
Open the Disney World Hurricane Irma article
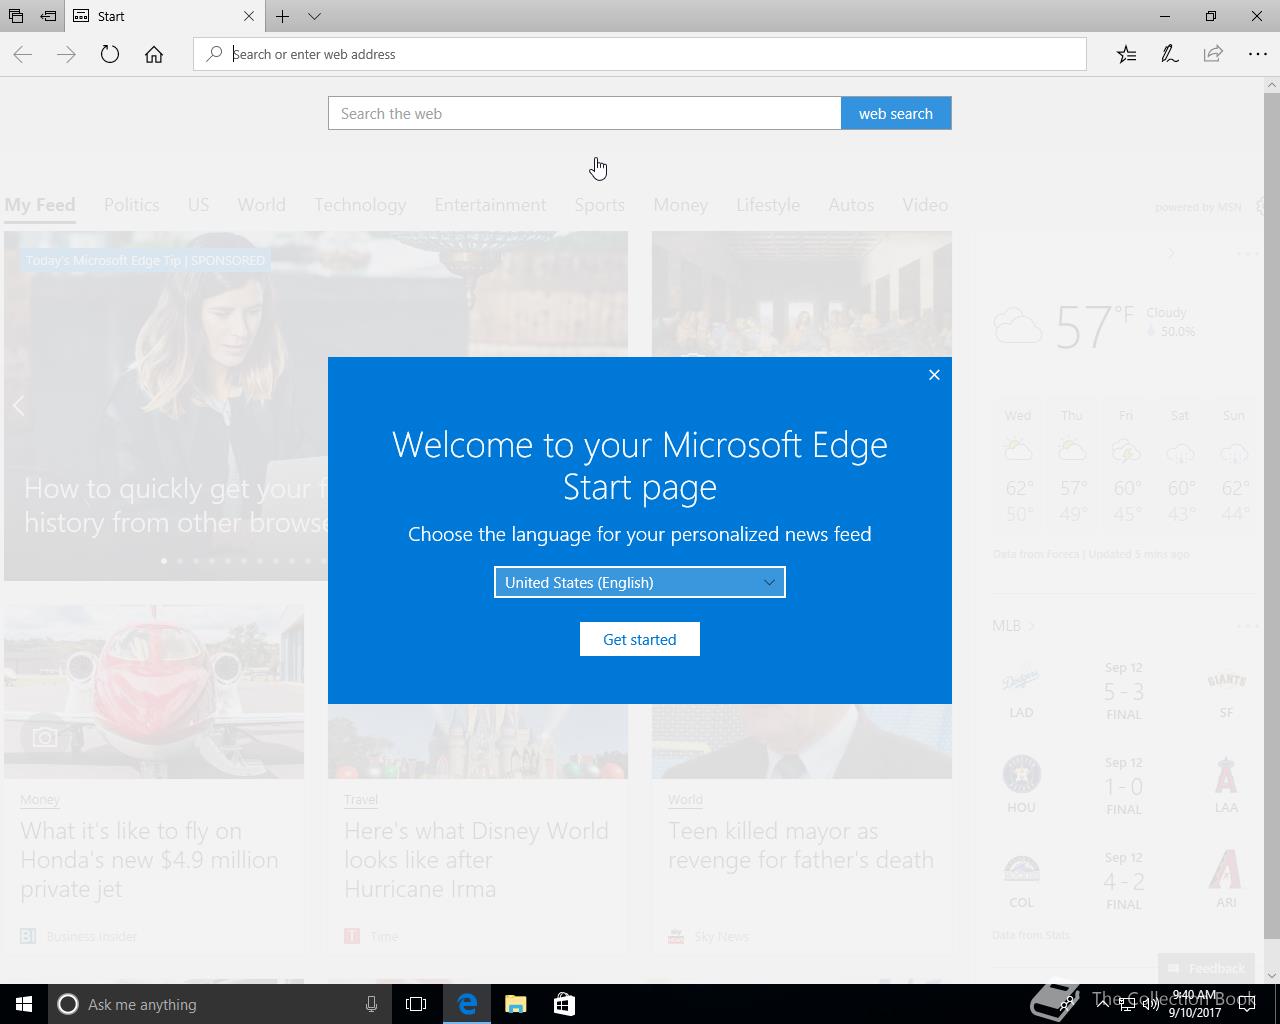click(476, 860)
